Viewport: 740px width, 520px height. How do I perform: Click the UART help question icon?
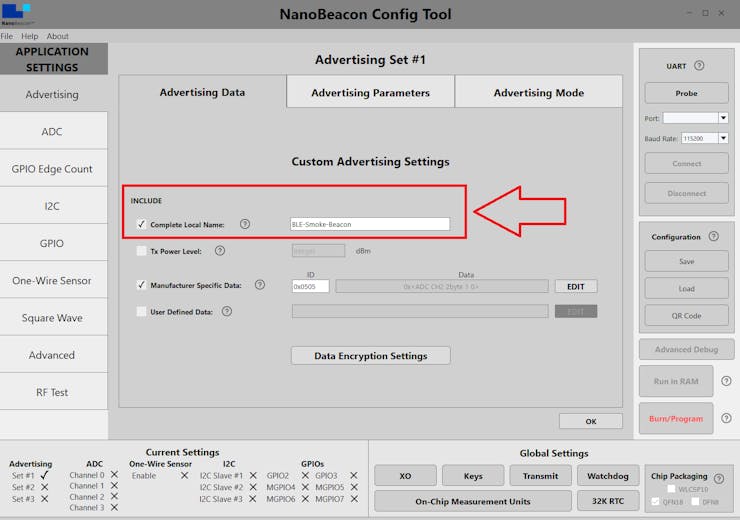pyautogui.click(x=699, y=66)
